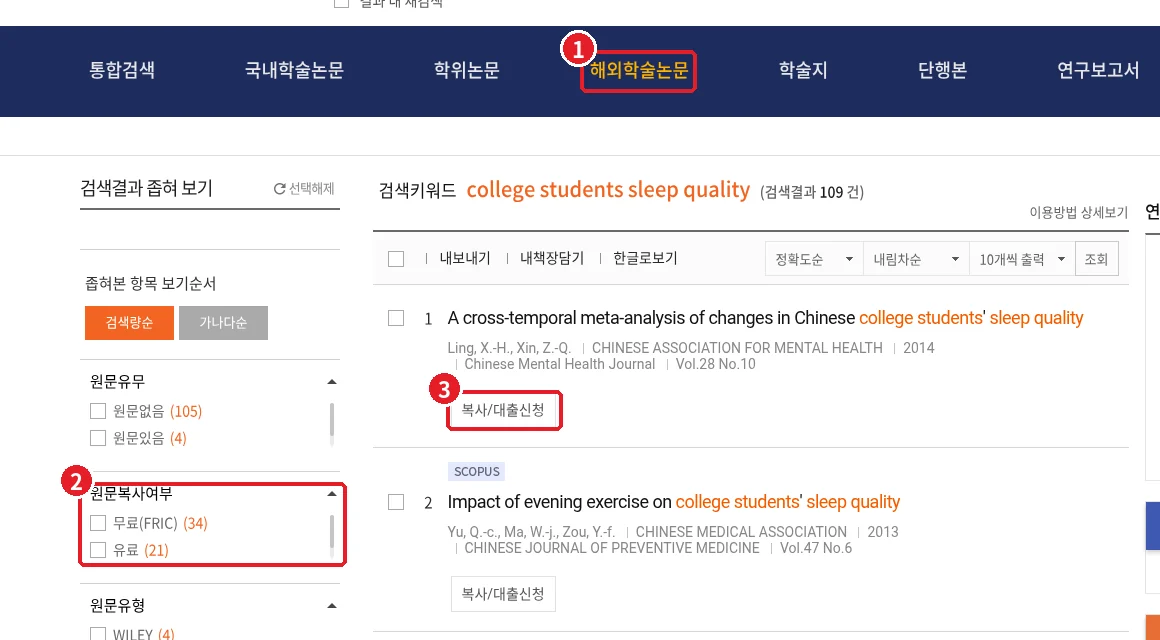Open 이용방법 상세보기 link
This screenshot has height=640, width=1160.
pos(1079,212)
